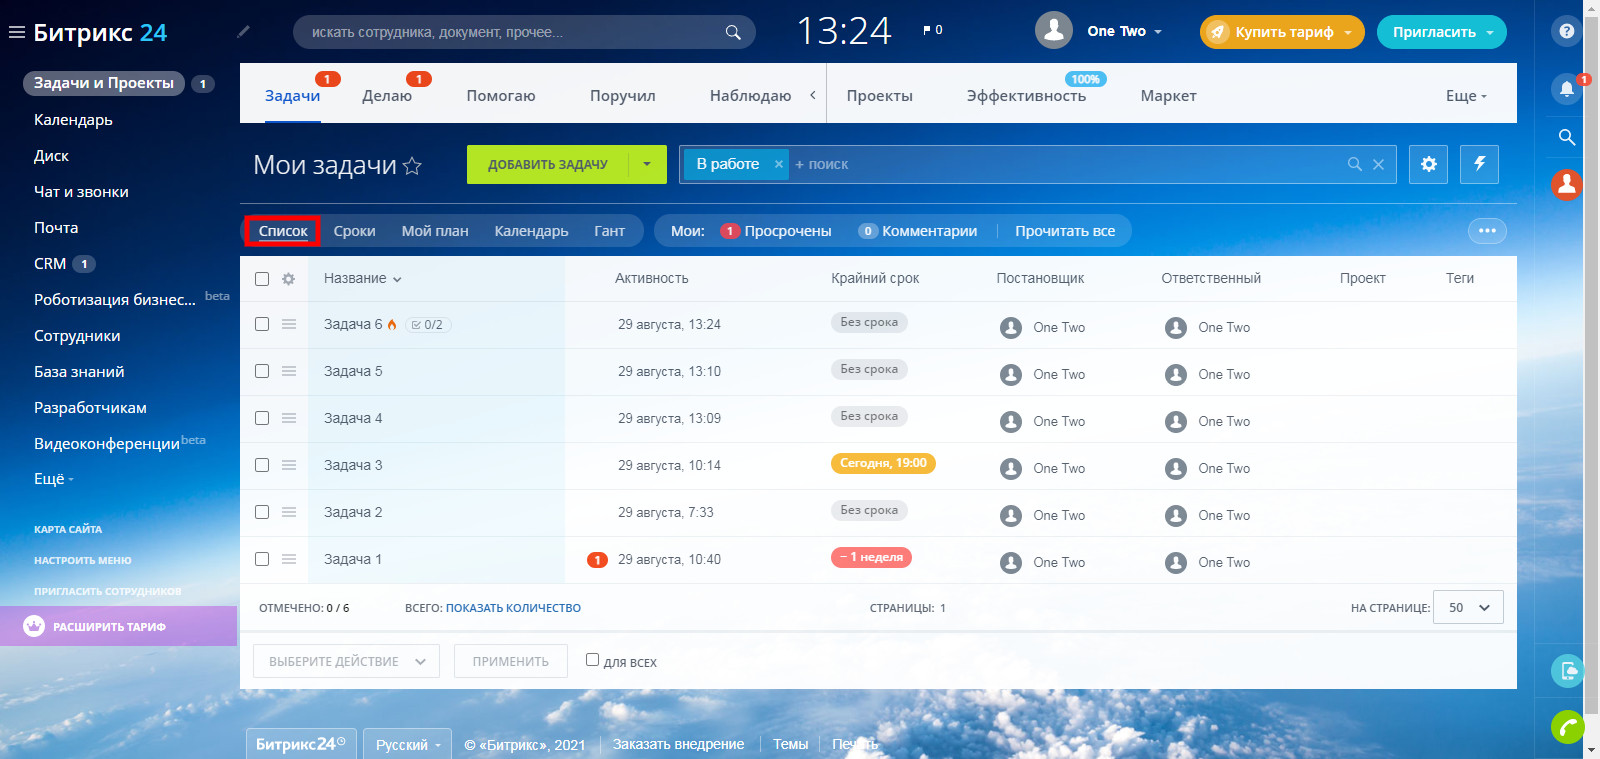Image resolution: width=1600 pixels, height=759 pixels.
Task: Star Мои задачи as favorite
Action: tap(412, 166)
